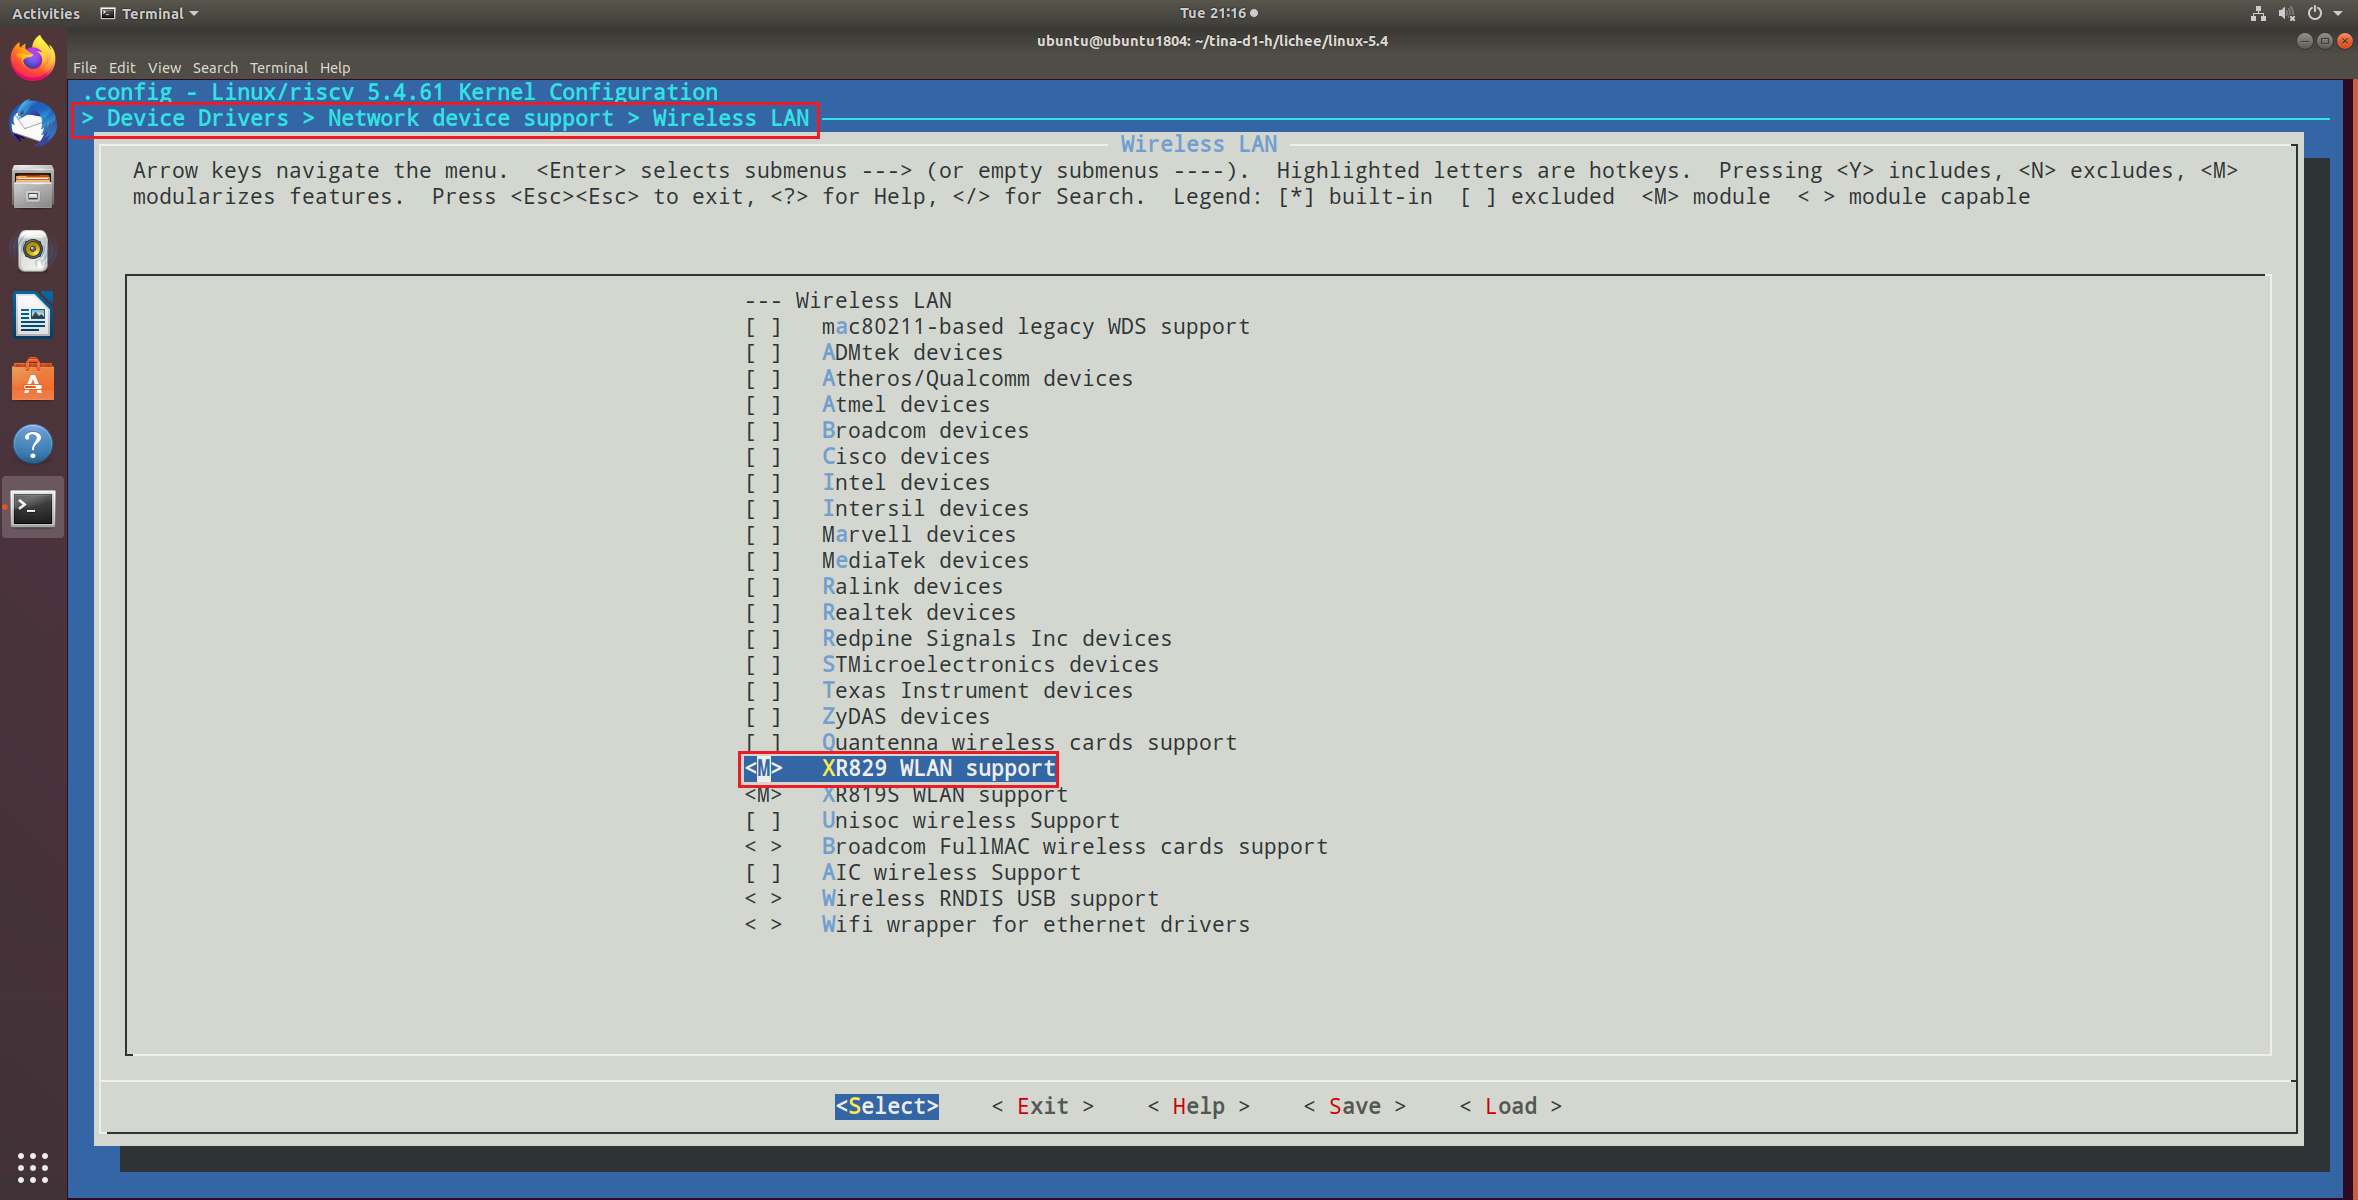The height and width of the screenshot is (1200, 2358).
Task: Open the Terminal menu in menu bar
Action: (279, 67)
